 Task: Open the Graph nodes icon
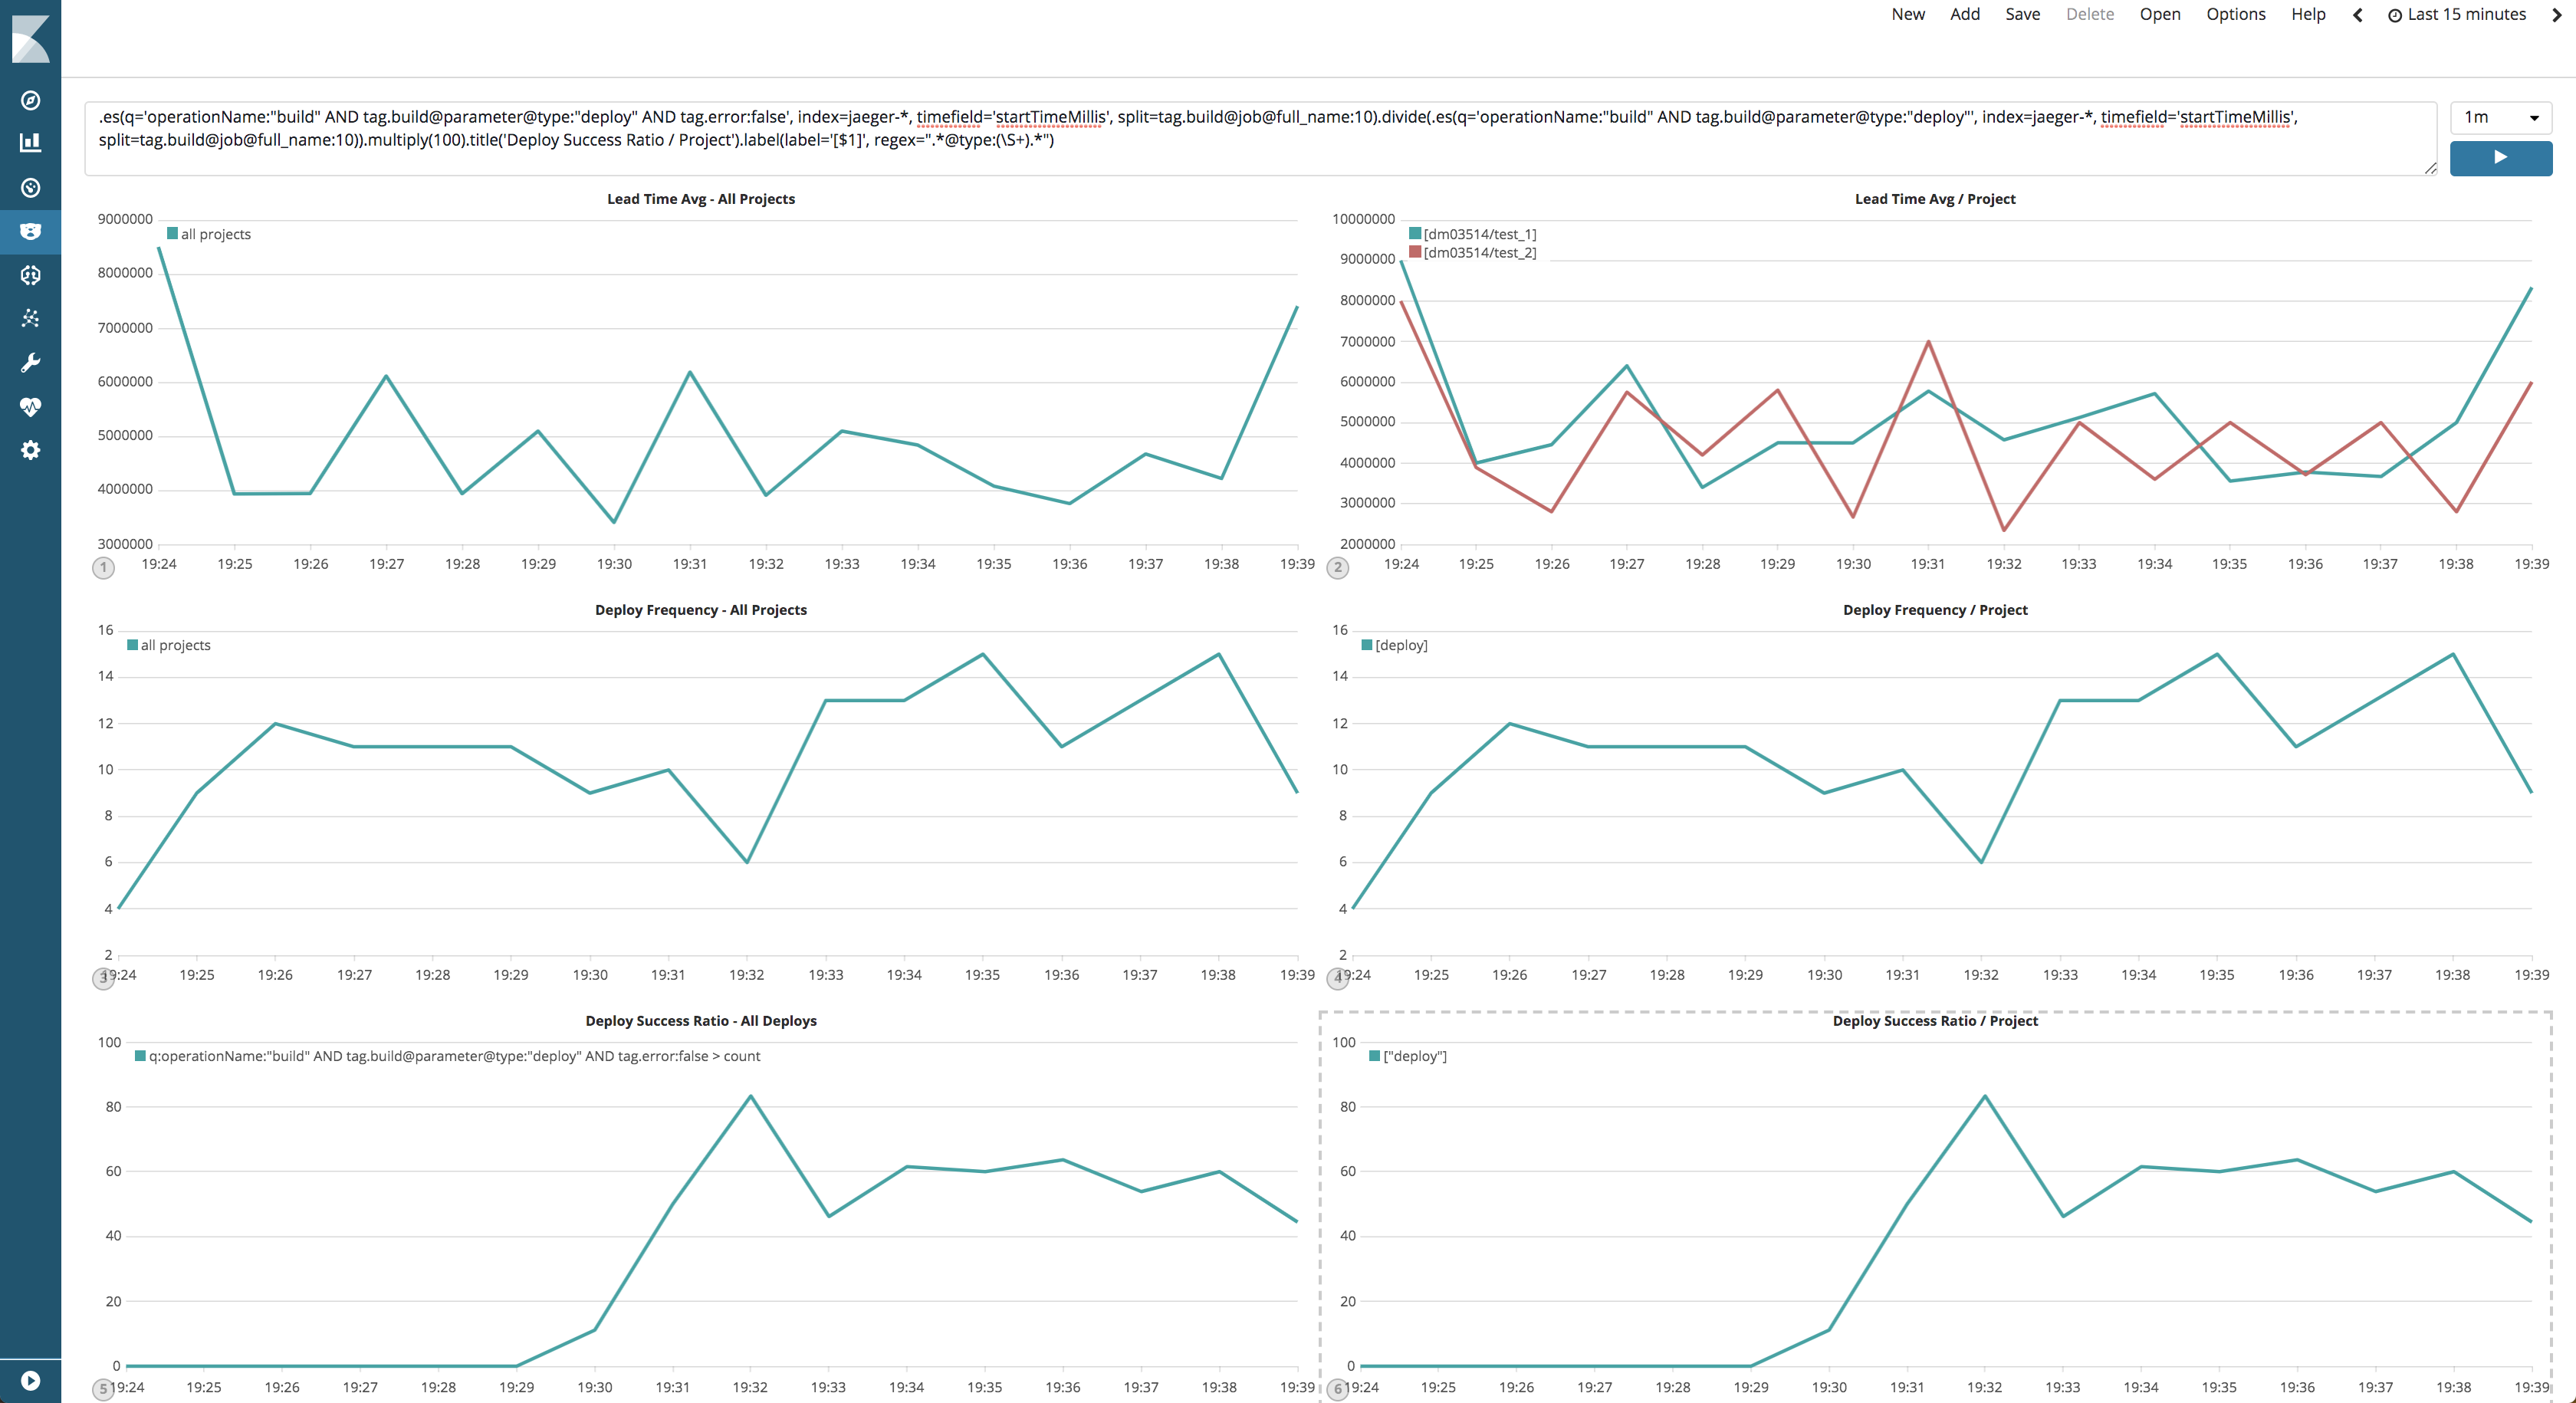click(30, 319)
